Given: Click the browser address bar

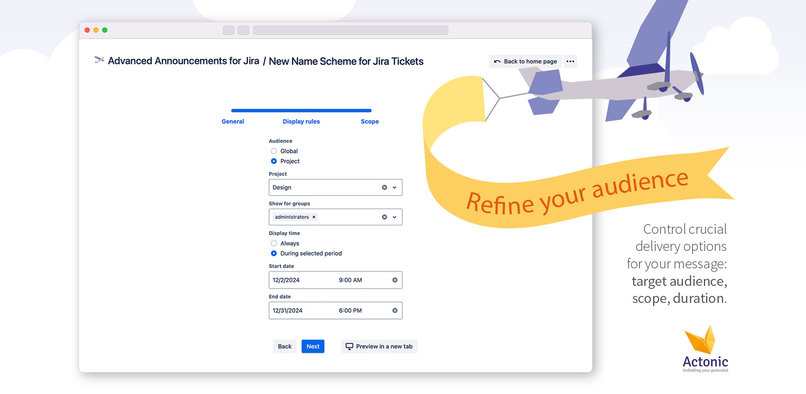Looking at the screenshot, I should pos(351,30).
